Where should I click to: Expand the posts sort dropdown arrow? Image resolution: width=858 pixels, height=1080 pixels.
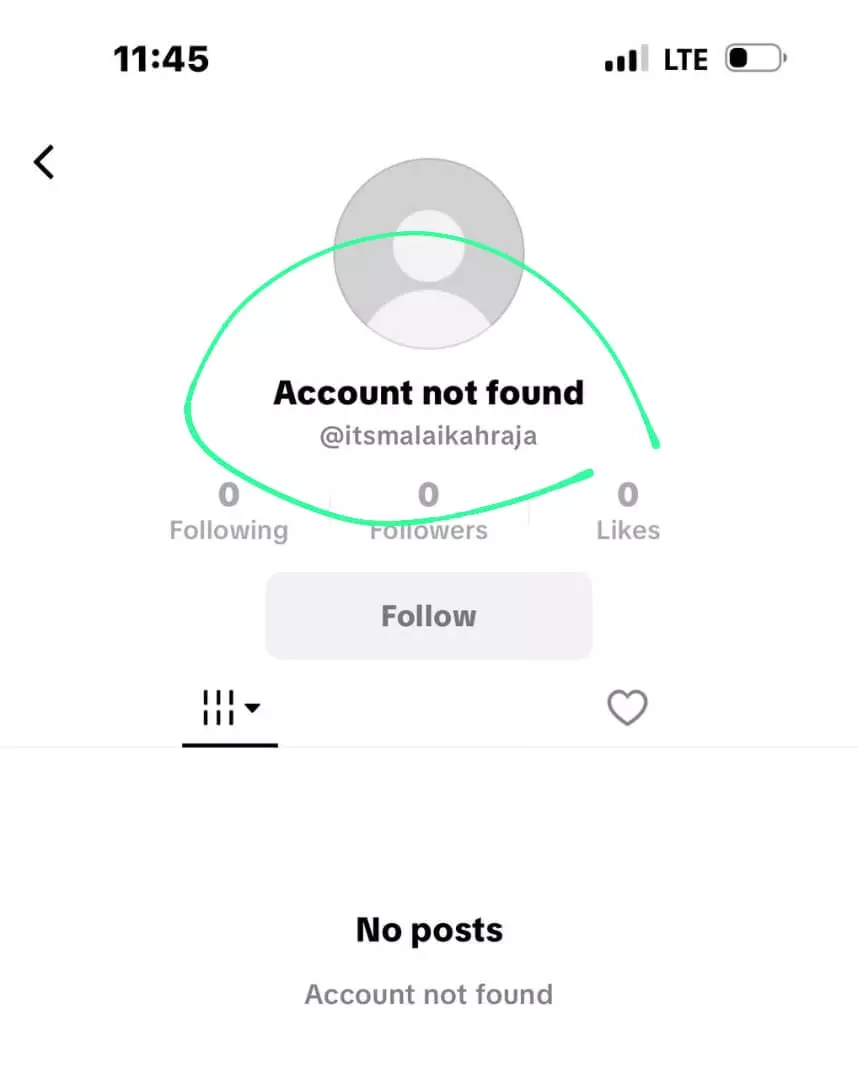coord(253,707)
